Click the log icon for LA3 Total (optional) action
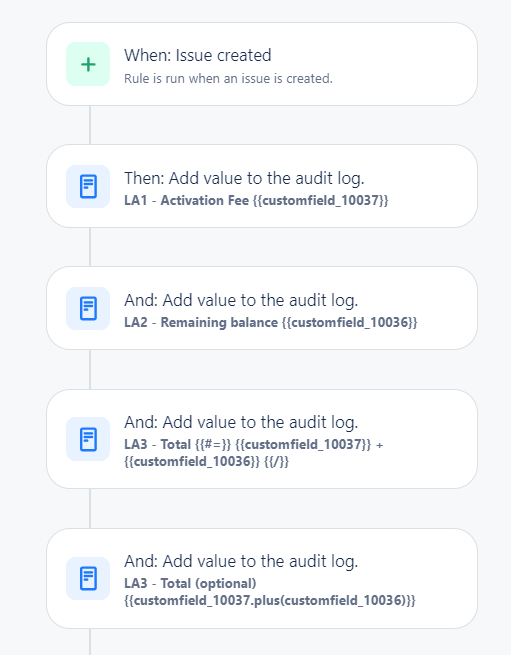511x655 pixels. [x=88, y=578]
